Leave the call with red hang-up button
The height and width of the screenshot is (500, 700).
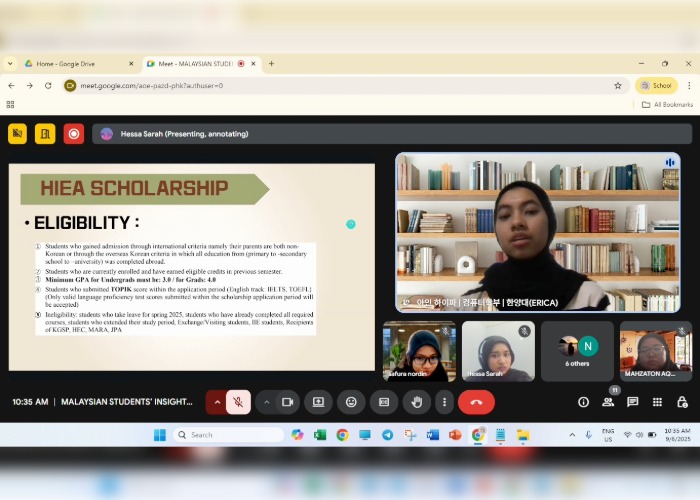[476, 402]
